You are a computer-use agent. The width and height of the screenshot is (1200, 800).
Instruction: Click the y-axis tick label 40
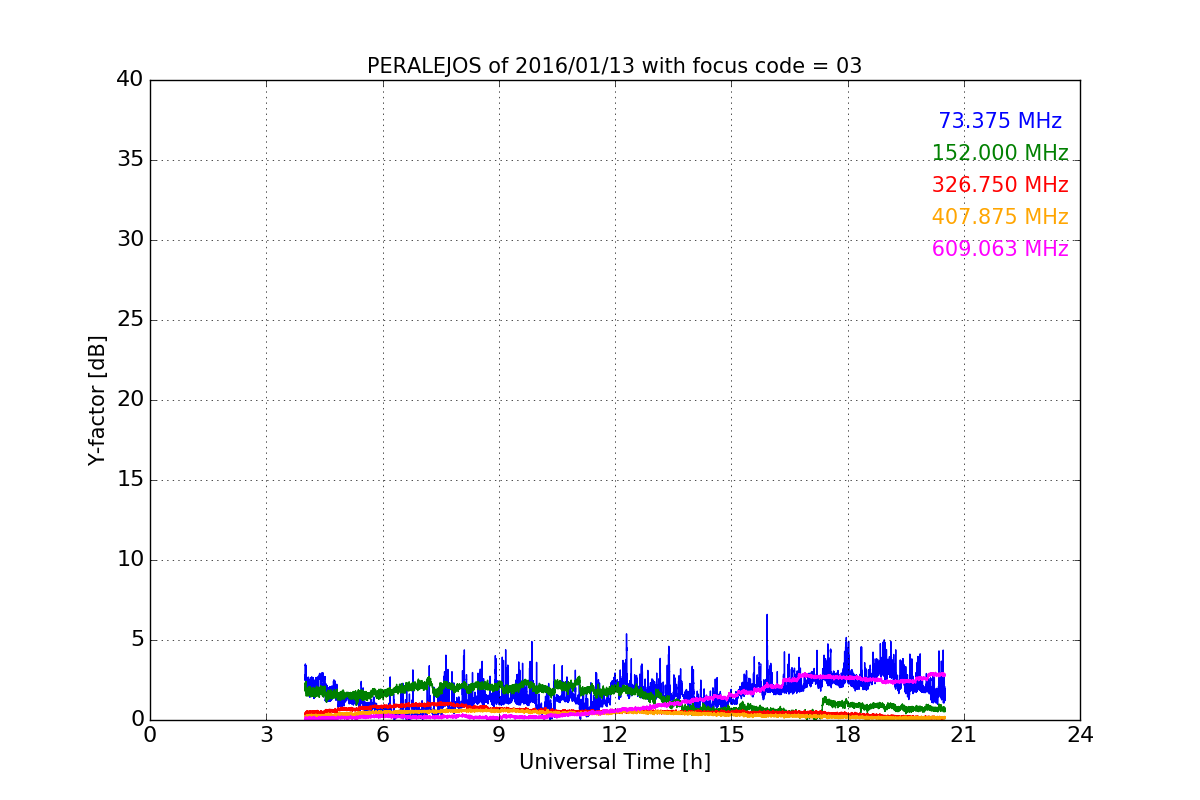click(x=130, y=80)
